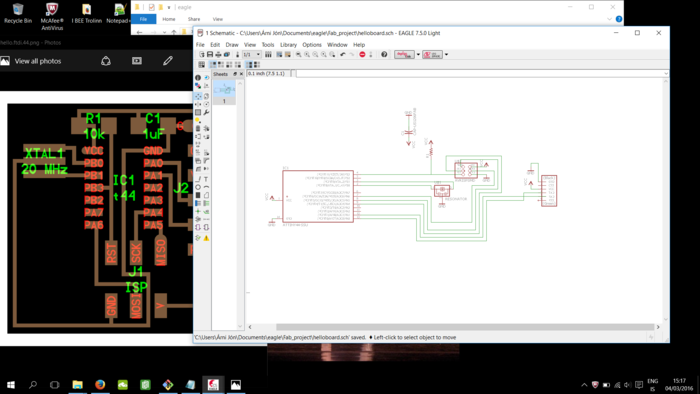The width and height of the screenshot is (700, 394).
Task: Close the Sheets panel
Action: (x=242, y=74)
